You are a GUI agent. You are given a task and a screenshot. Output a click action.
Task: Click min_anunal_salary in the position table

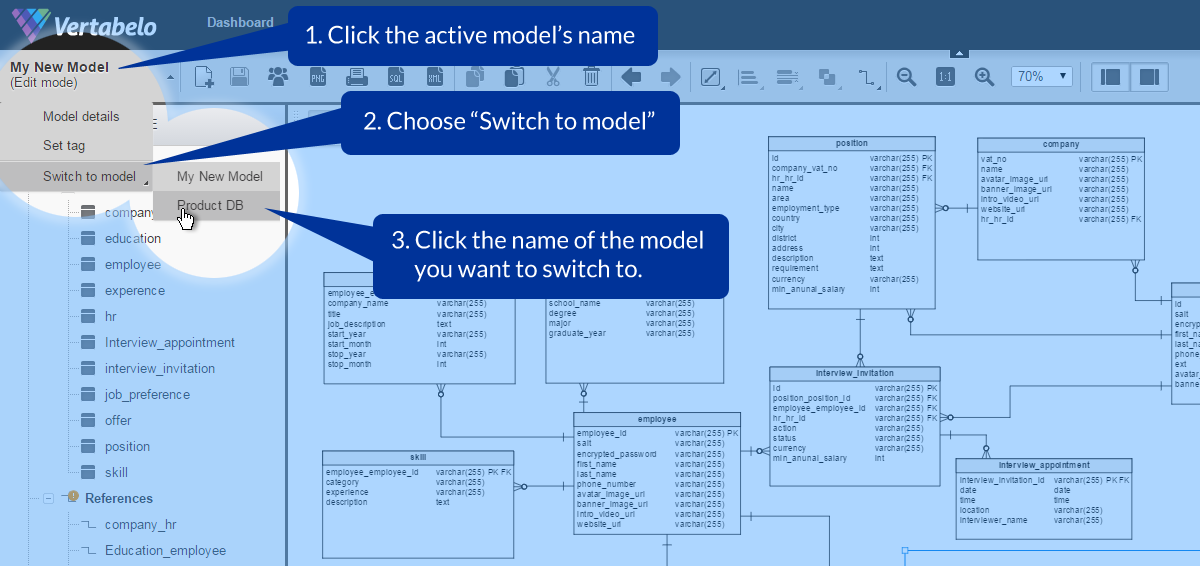click(808, 289)
